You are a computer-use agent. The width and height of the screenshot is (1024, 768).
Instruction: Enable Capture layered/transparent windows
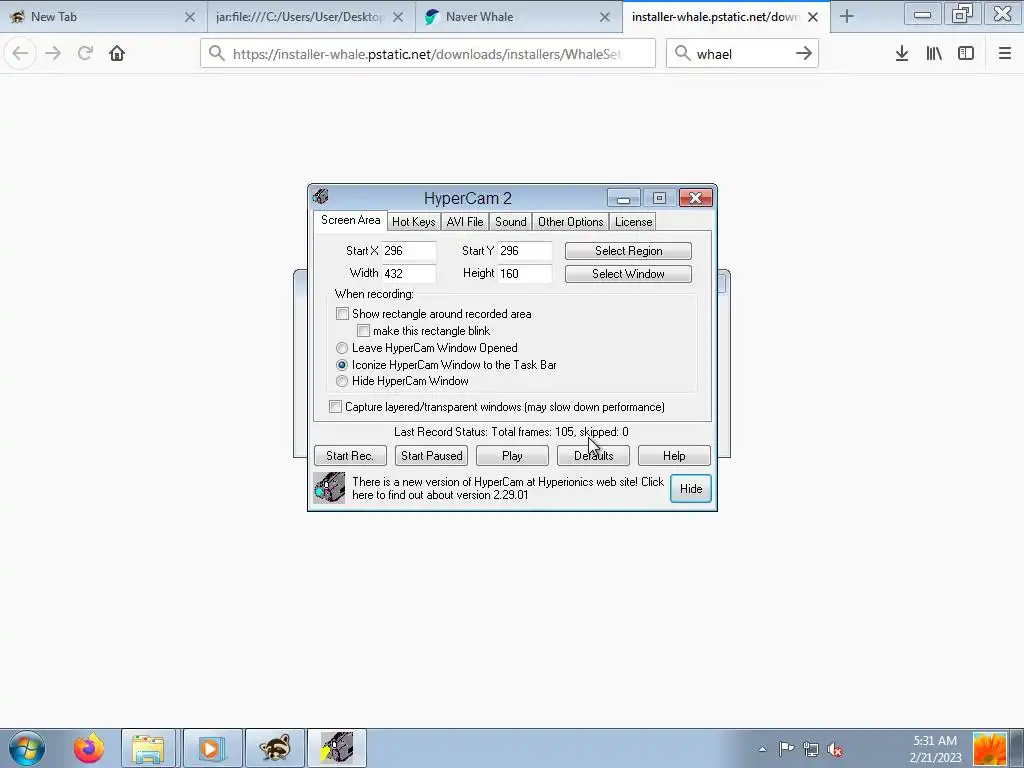pos(335,407)
